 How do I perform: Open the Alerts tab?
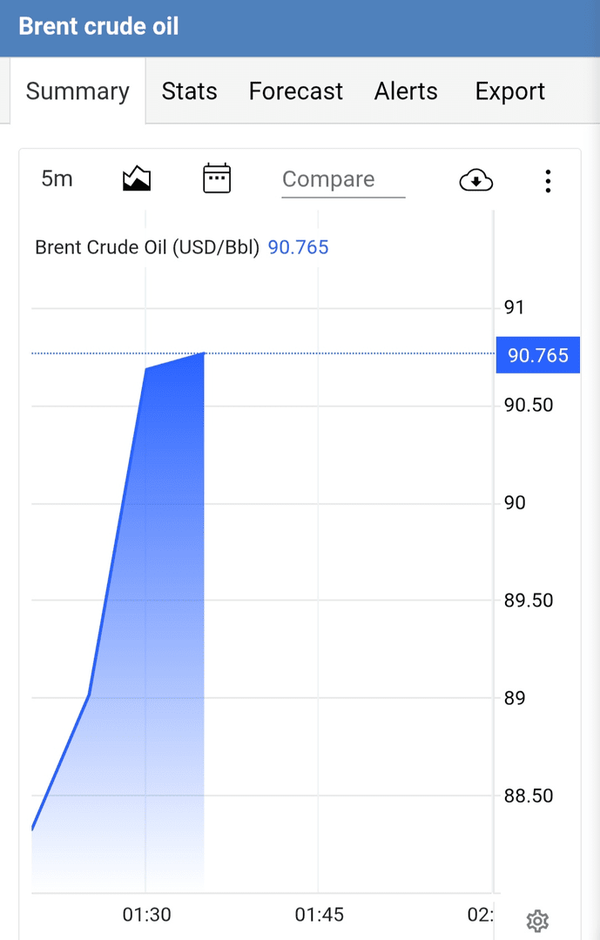click(406, 91)
